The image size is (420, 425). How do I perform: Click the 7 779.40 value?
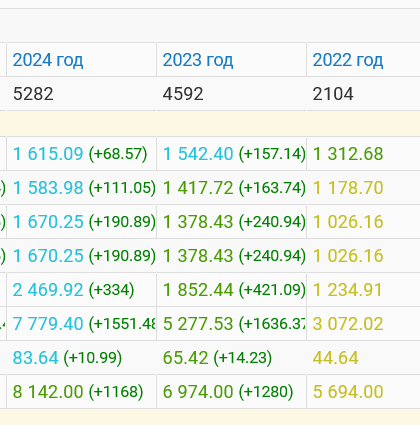tap(48, 324)
